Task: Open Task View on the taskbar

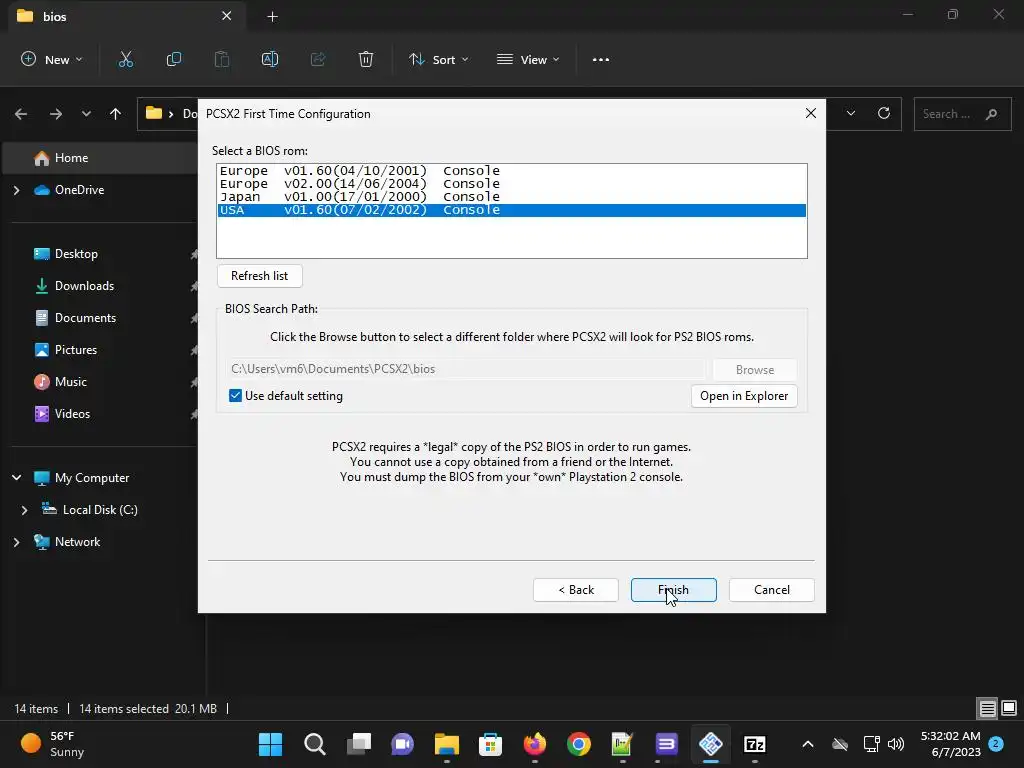Action: (359, 744)
